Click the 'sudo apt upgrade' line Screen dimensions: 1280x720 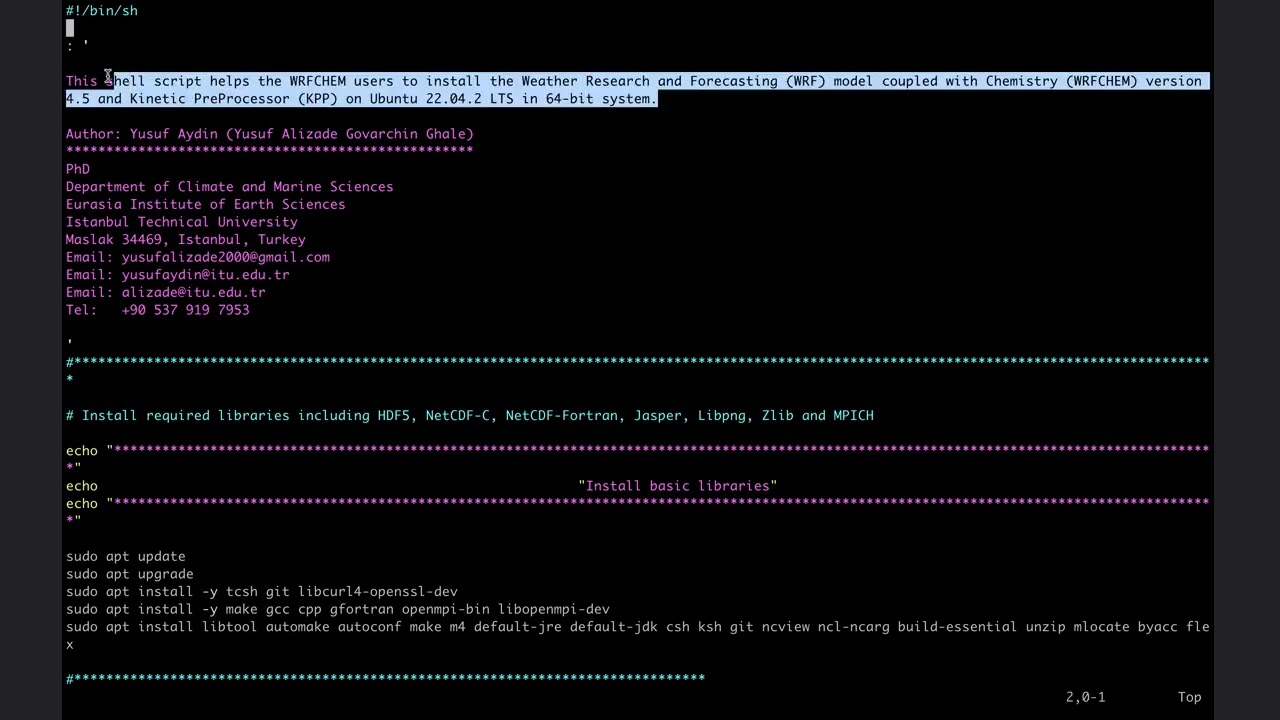(x=130, y=575)
